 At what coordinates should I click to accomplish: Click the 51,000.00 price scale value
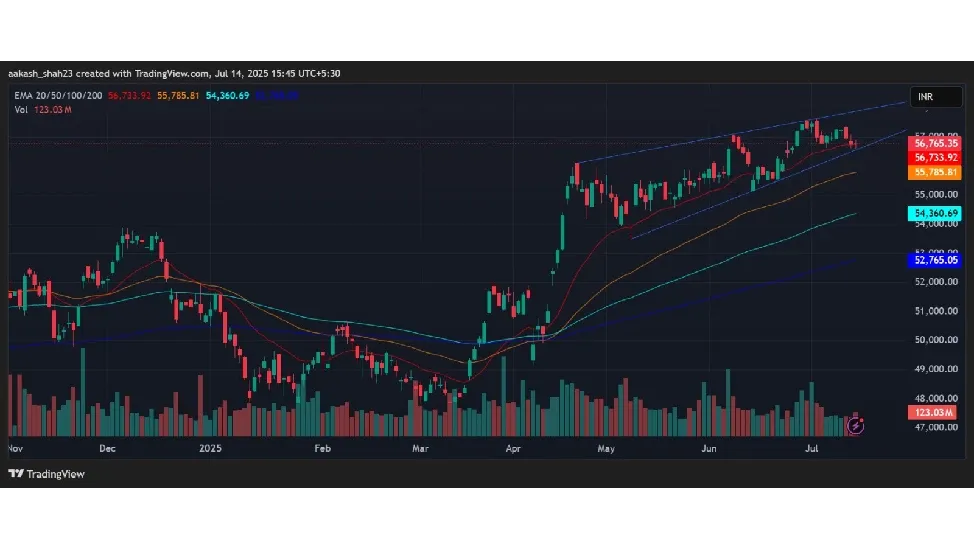[x=936, y=311]
